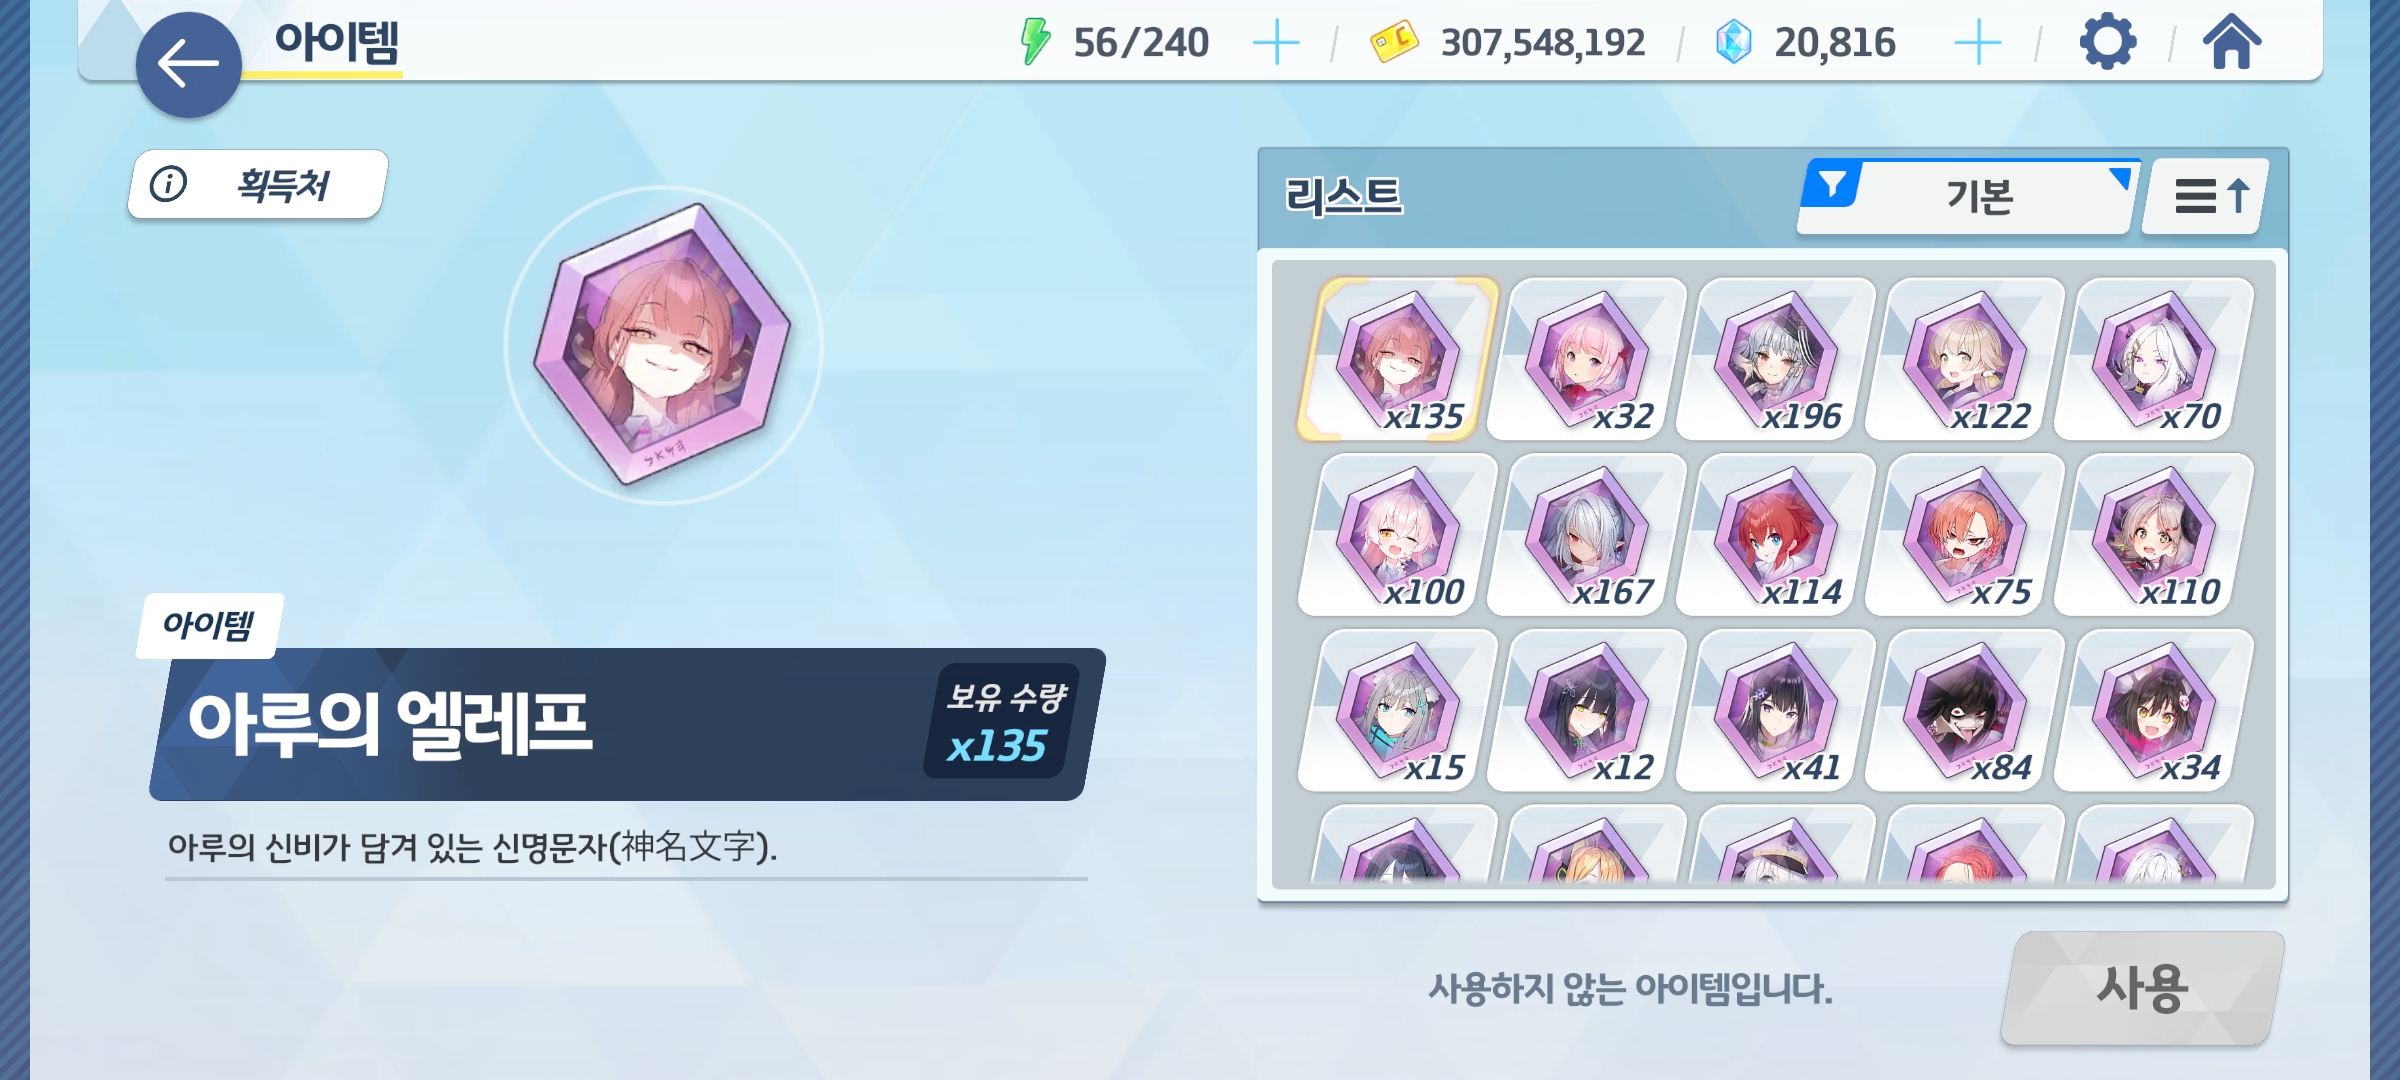This screenshot has height=1080, width=2400.
Task: Buy gems with plus beside 20,816
Action: point(1978,43)
